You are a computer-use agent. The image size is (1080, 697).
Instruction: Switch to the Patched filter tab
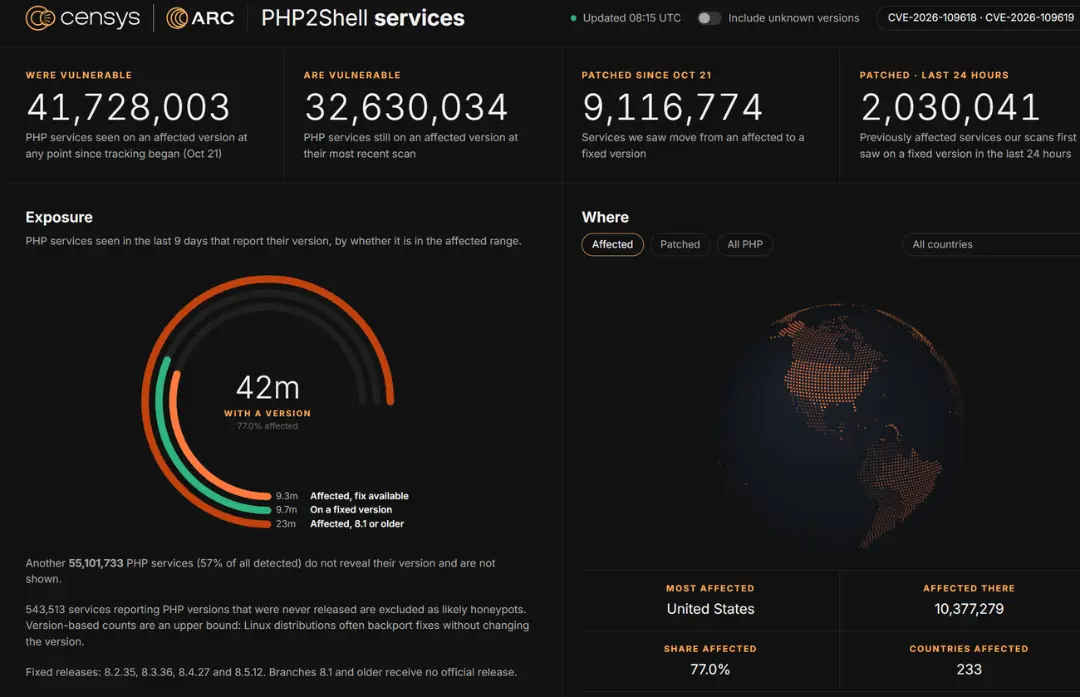[x=680, y=245]
